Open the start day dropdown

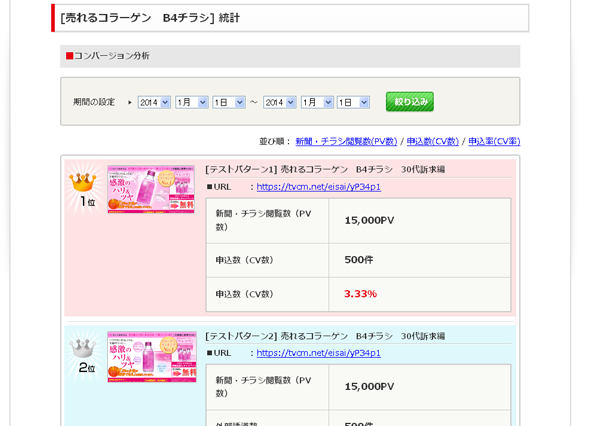(x=228, y=102)
